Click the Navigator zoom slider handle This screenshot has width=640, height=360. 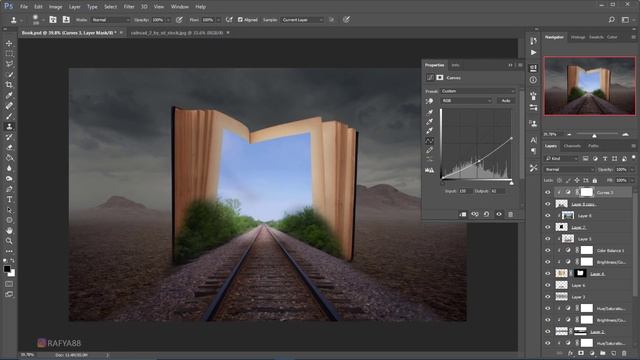[594, 135]
